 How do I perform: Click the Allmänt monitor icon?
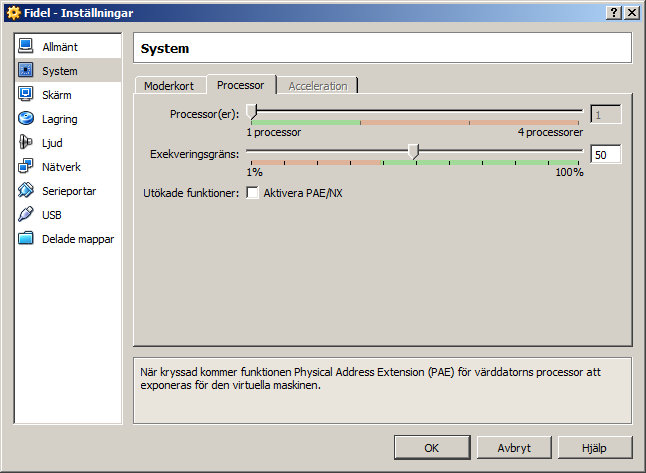[x=26, y=47]
